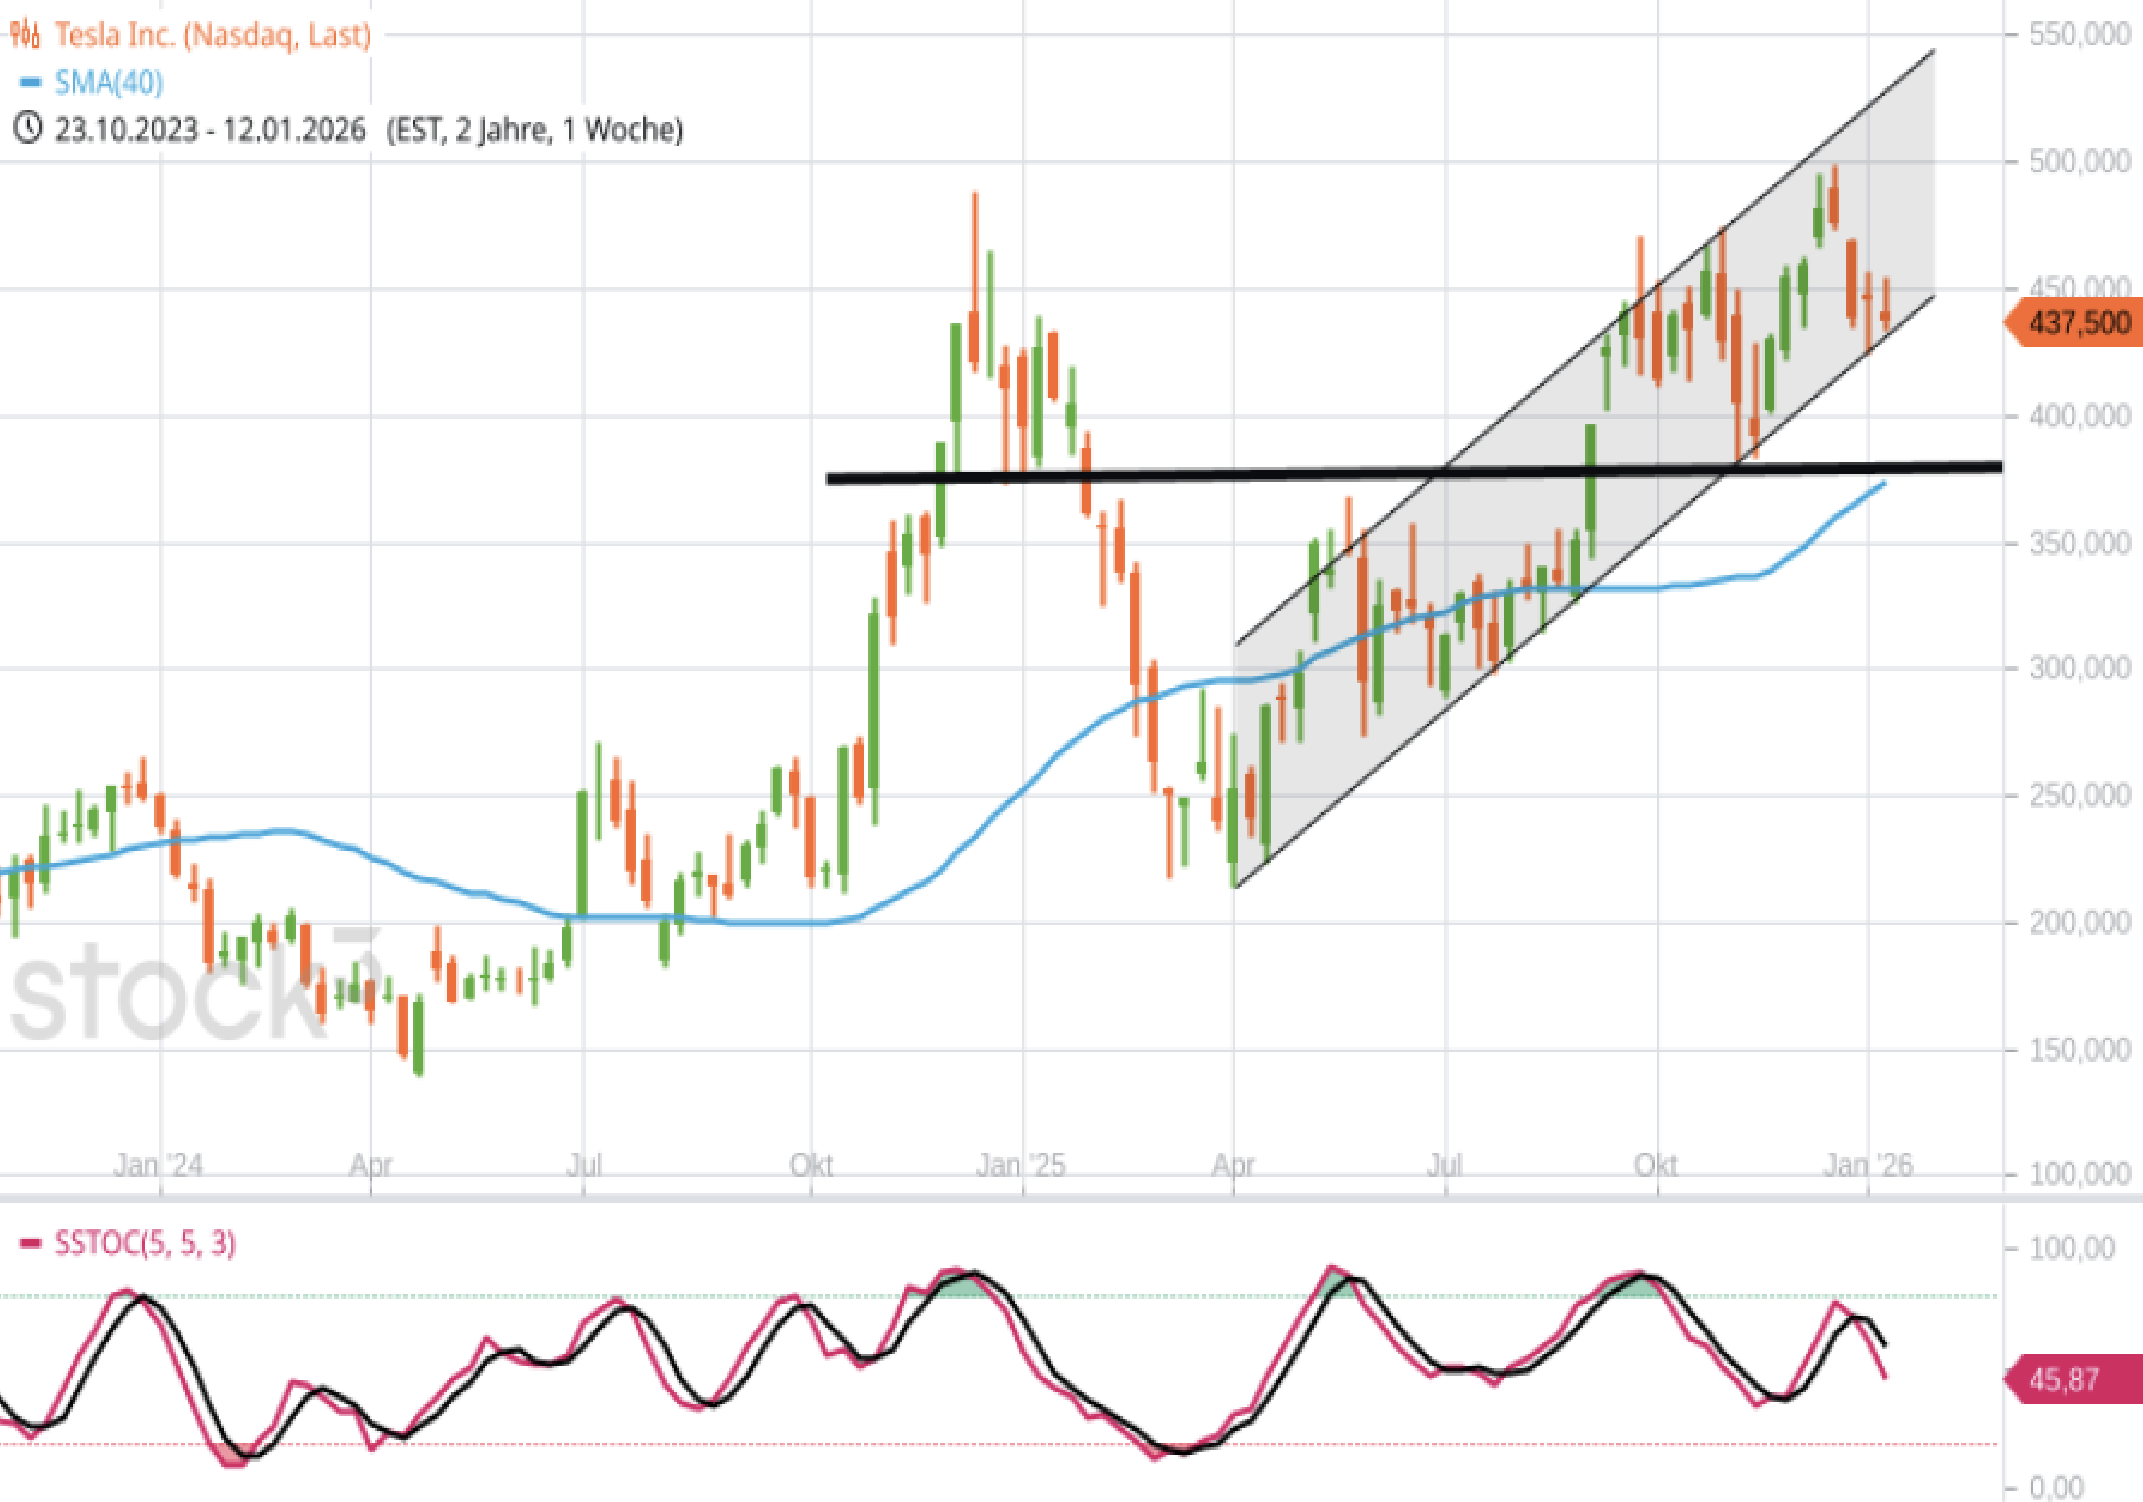The height and width of the screenshot is (1502, 2143).
Task: Click the Jan '24 time axis label
Action: 158,1165
